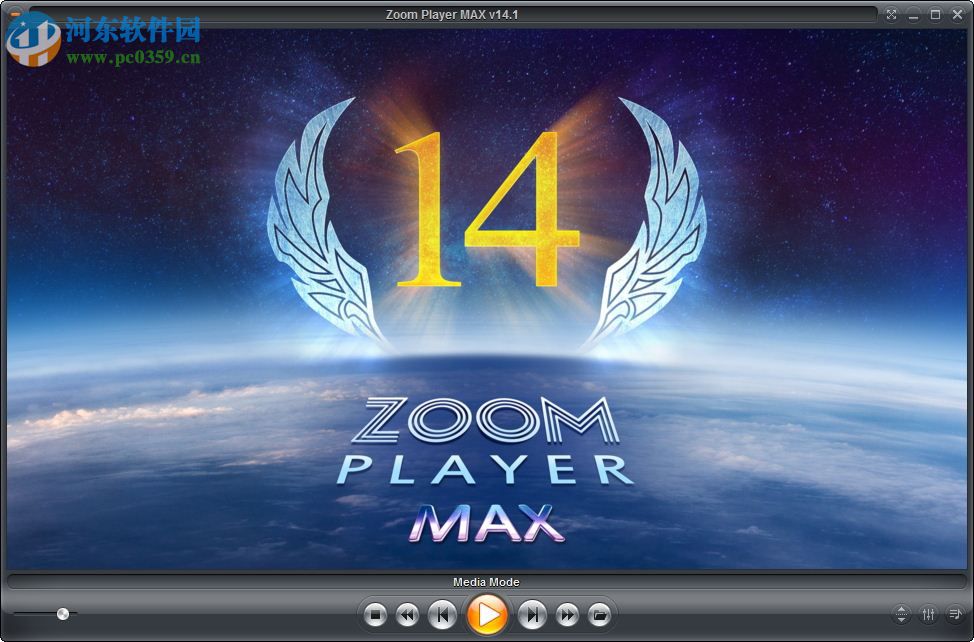This screenshot has height=642, width=974.
Task: Click the up/down arrows icon on control bar
Action: click(x=902, y=615)
